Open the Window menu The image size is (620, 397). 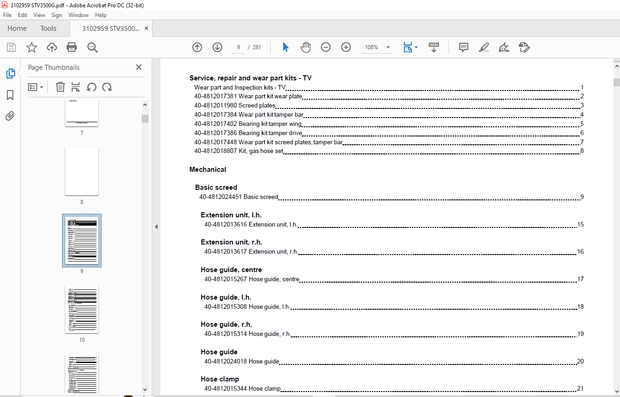tap(78, 15)
